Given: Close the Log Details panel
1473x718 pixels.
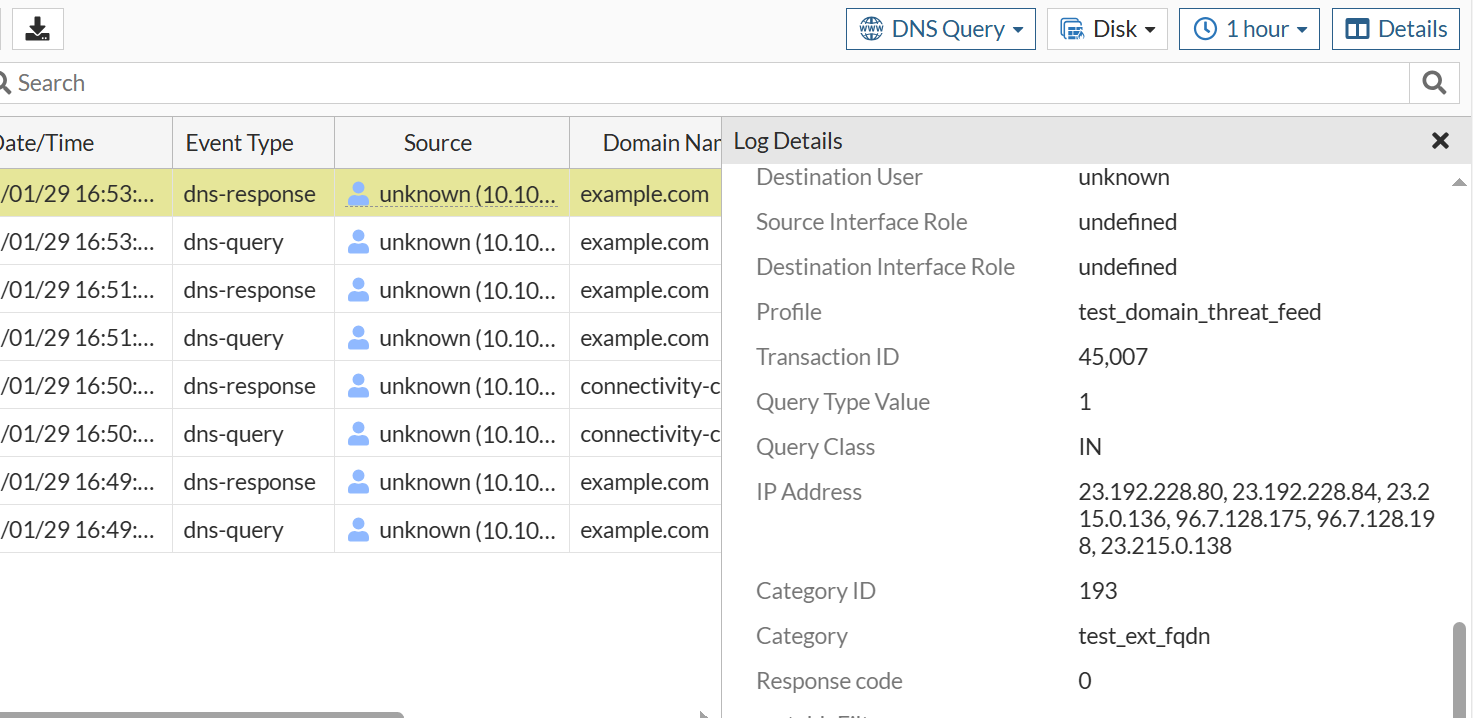Looking at the screenshot, I should (x=1440, y=141).
